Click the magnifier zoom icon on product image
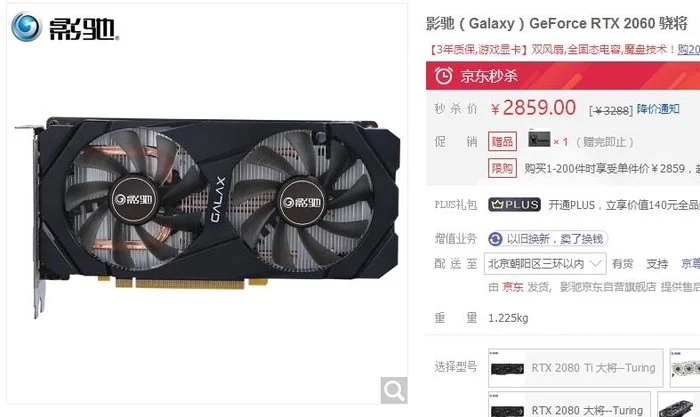 pos(394,390)
